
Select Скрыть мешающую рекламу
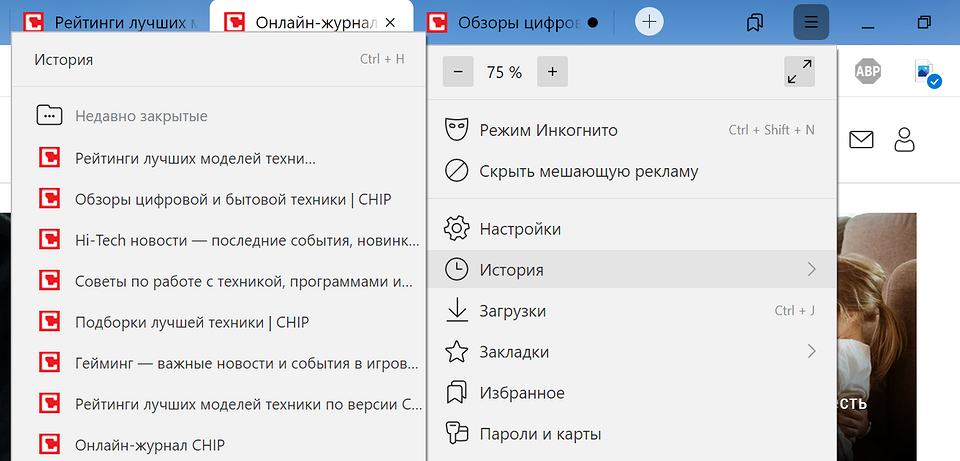point(588,171)
